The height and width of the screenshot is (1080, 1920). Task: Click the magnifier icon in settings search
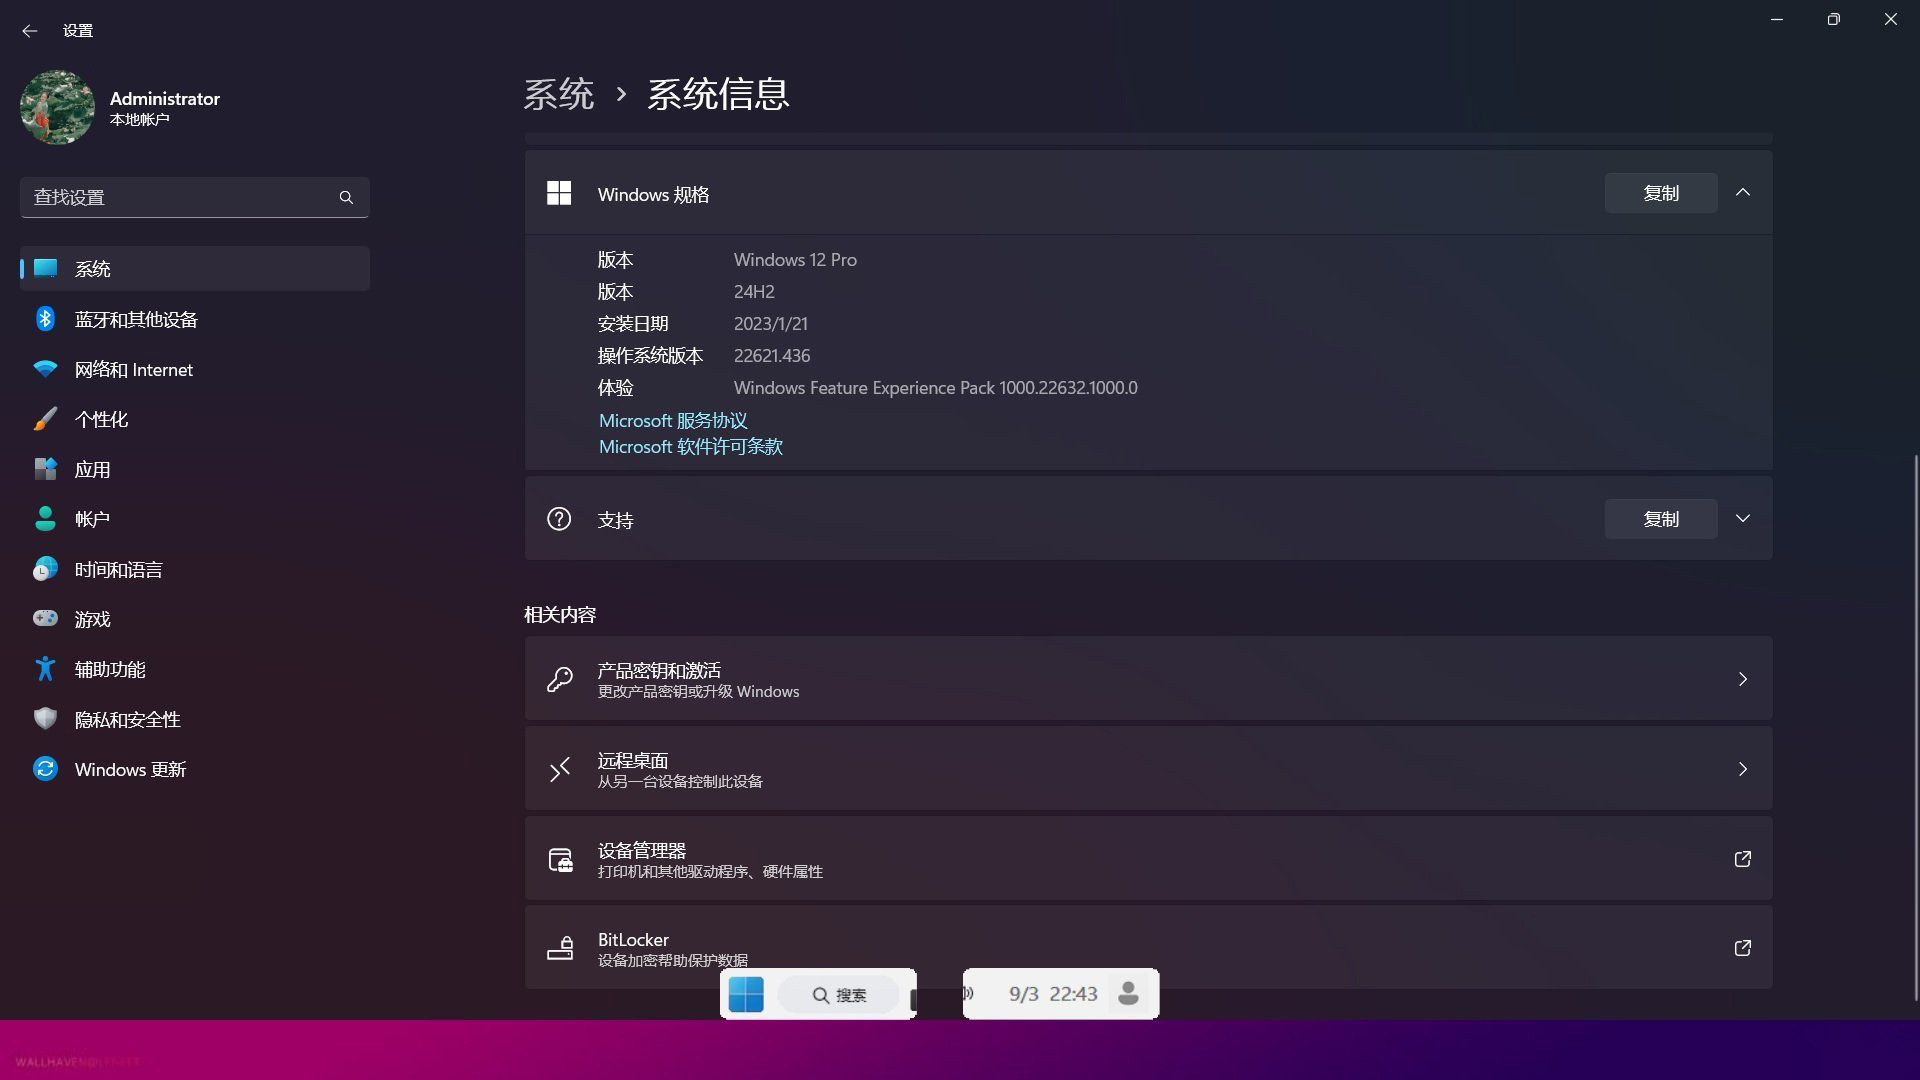point(346,197)
